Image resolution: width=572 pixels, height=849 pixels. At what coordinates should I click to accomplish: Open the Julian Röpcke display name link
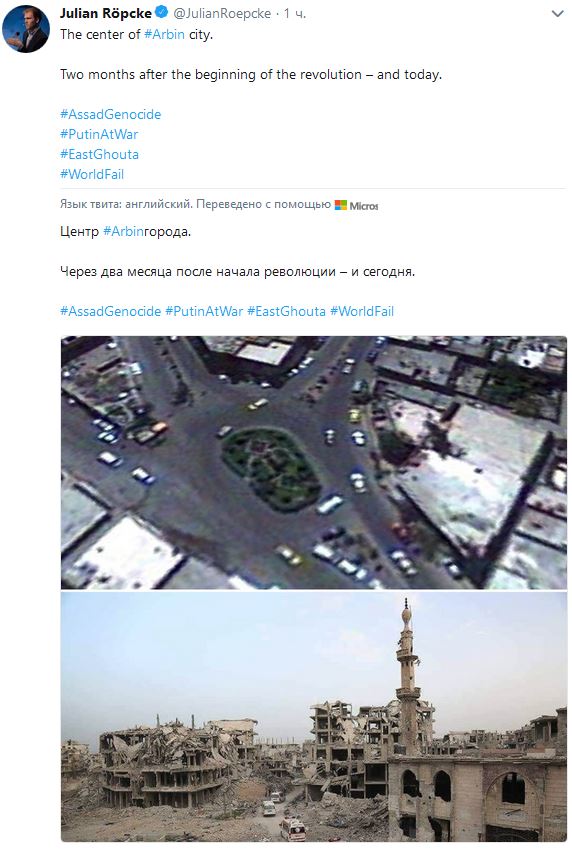coord(106,13)
